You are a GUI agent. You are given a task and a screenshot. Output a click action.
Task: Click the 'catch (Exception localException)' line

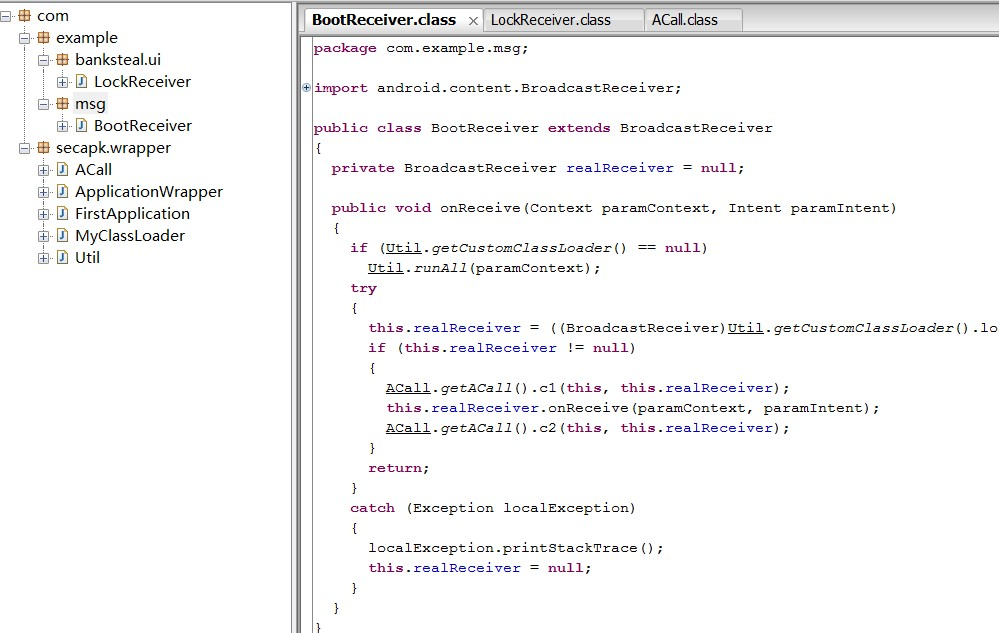tap(492, 508)
